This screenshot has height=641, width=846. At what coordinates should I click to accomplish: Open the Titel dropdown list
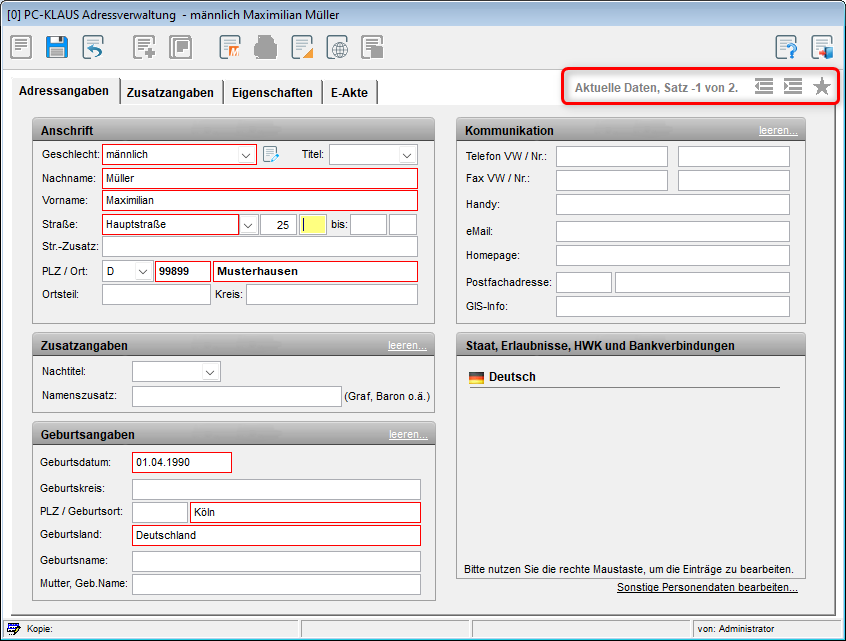(x=407, y=155)
